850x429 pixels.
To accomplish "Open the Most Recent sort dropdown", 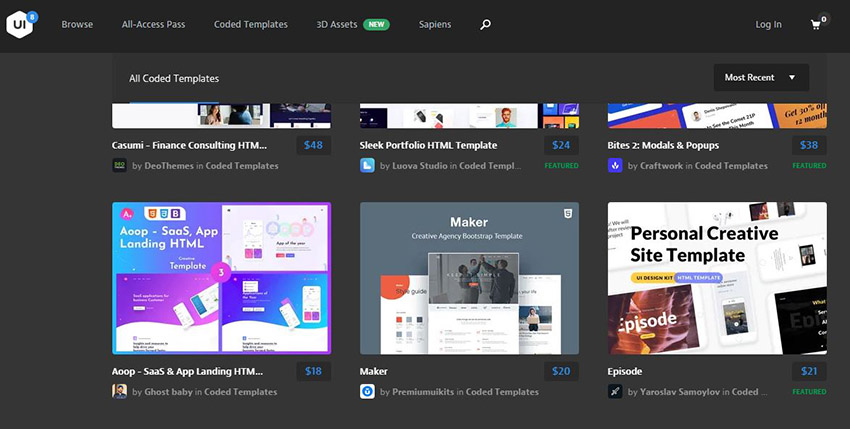I will coord(761,78).
